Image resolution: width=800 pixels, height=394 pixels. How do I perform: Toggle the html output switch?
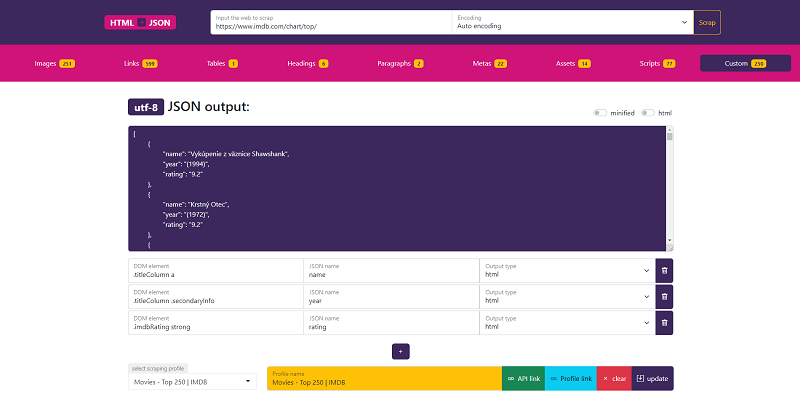click(647, 113)
